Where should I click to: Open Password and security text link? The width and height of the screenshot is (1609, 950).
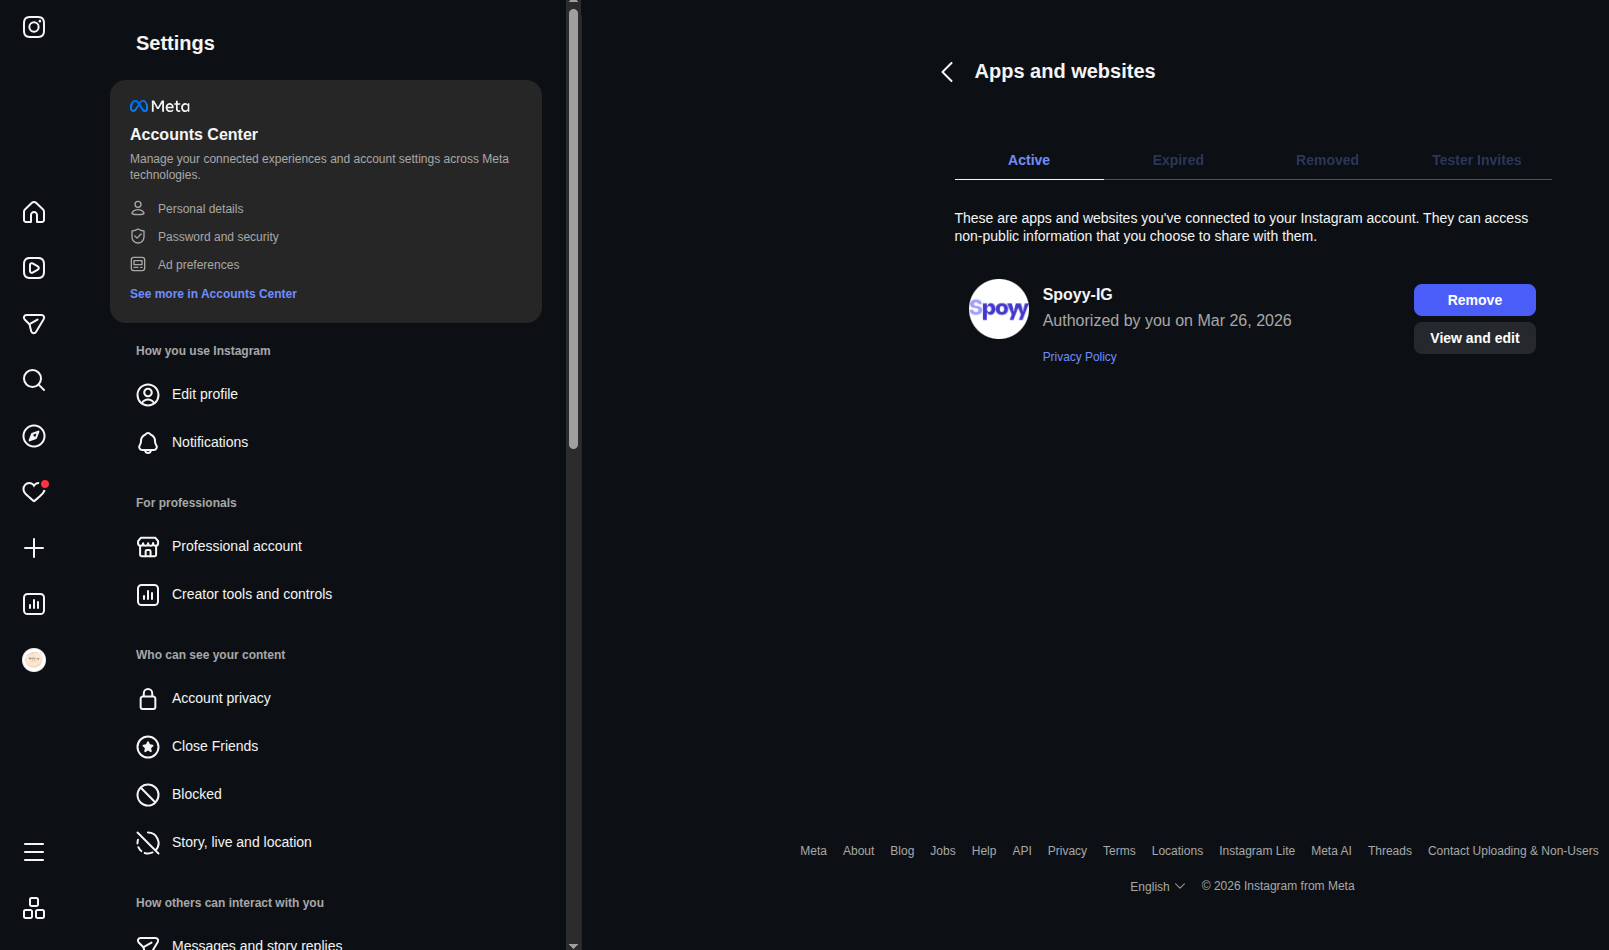[x=218, y=237]
